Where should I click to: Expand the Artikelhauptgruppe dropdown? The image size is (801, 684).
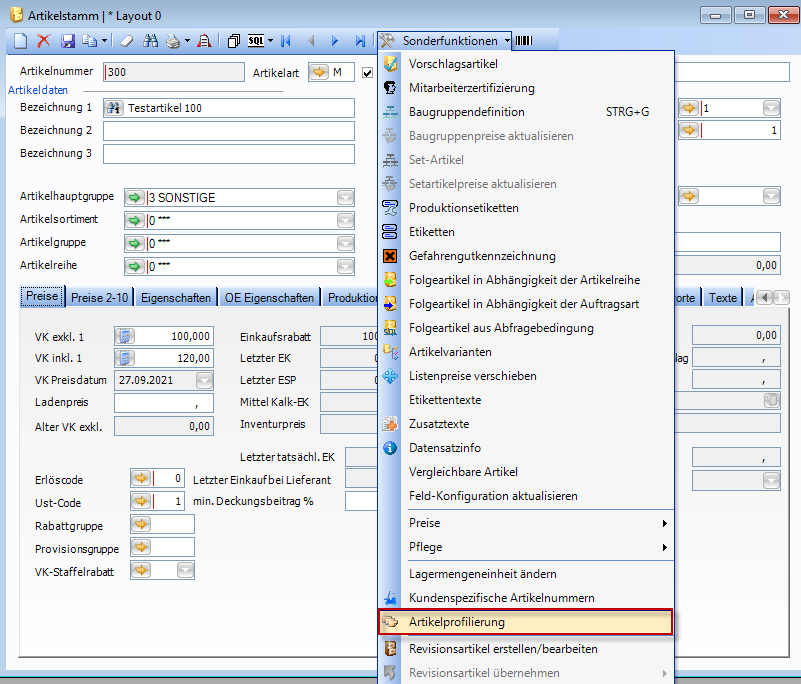345,197
